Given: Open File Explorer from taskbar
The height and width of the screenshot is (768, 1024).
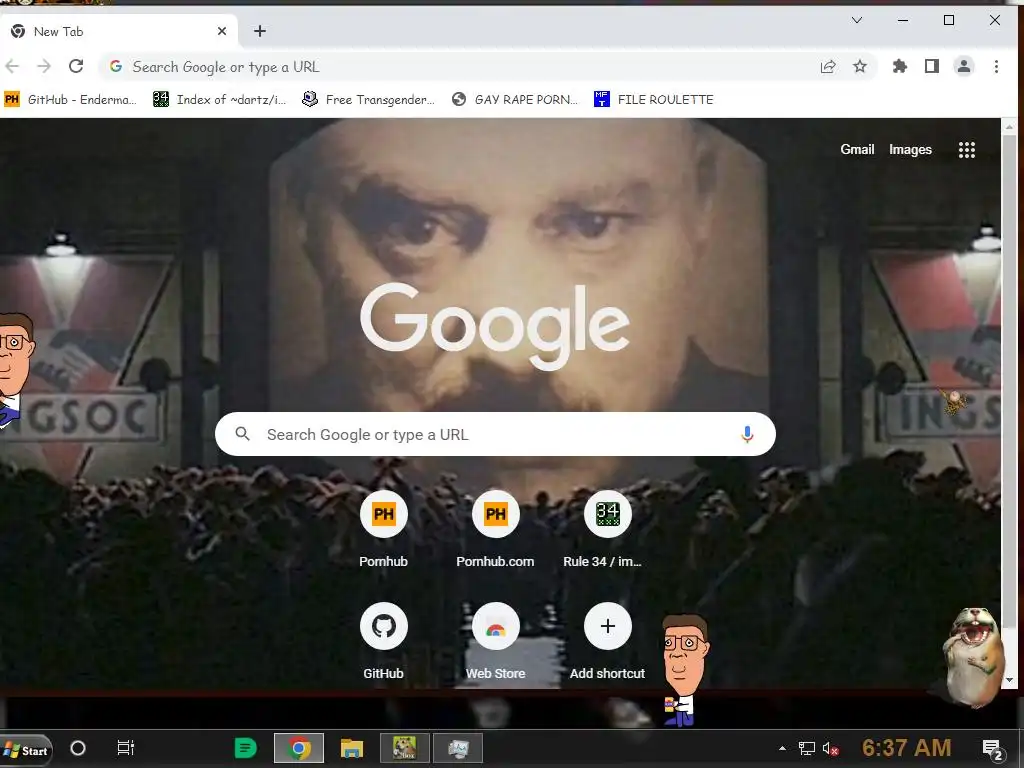Looking at the screenshot, I should [x=351, y=748].
